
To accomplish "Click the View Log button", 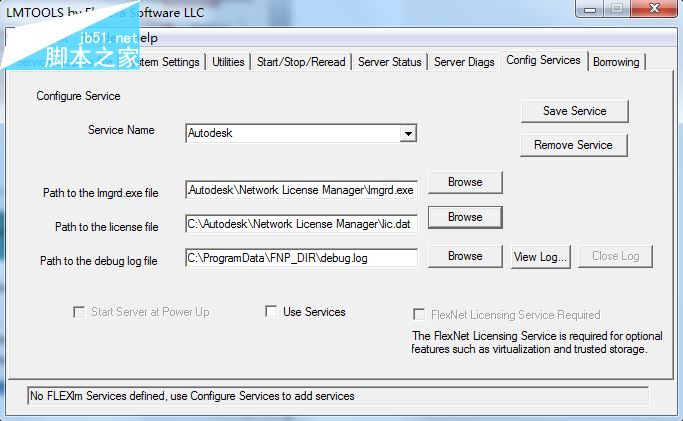I will tap(541, 256).
